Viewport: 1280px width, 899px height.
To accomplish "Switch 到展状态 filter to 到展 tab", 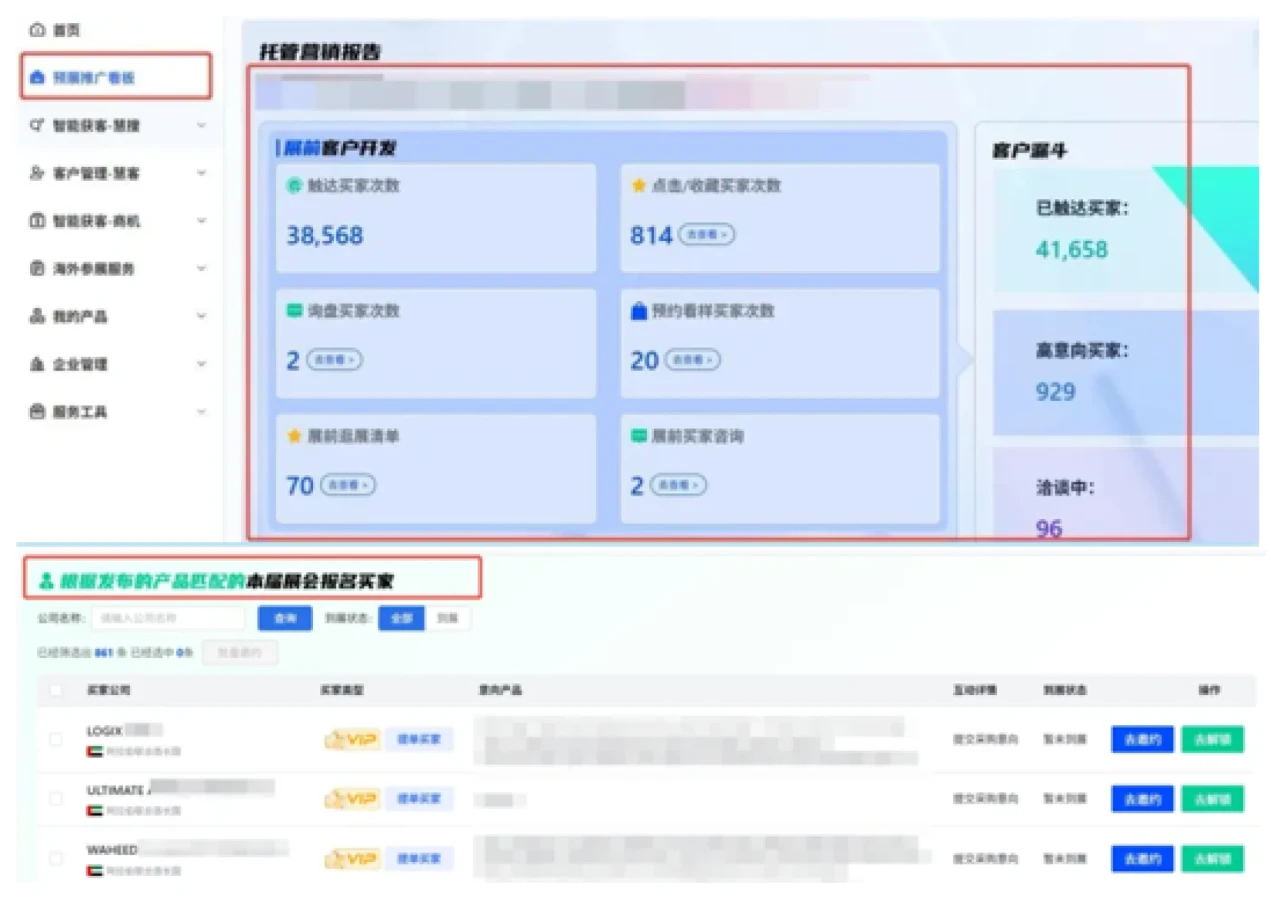I will (447, 618).
